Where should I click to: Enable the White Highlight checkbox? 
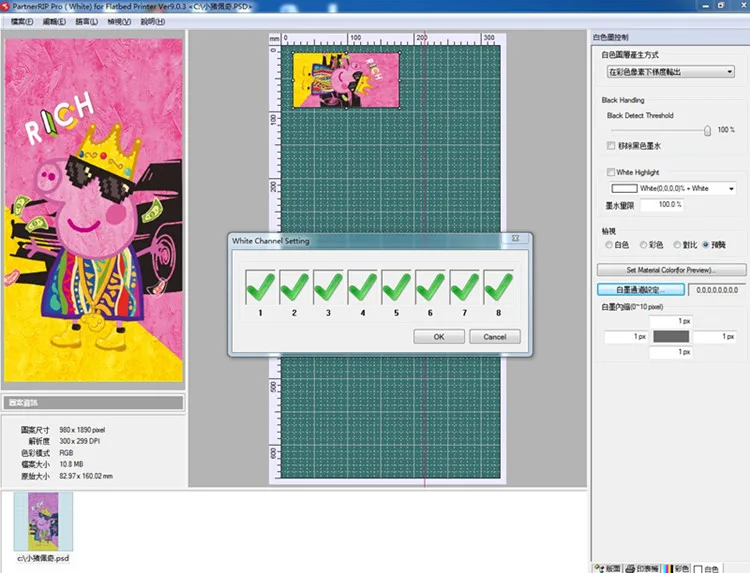[611, 172]
